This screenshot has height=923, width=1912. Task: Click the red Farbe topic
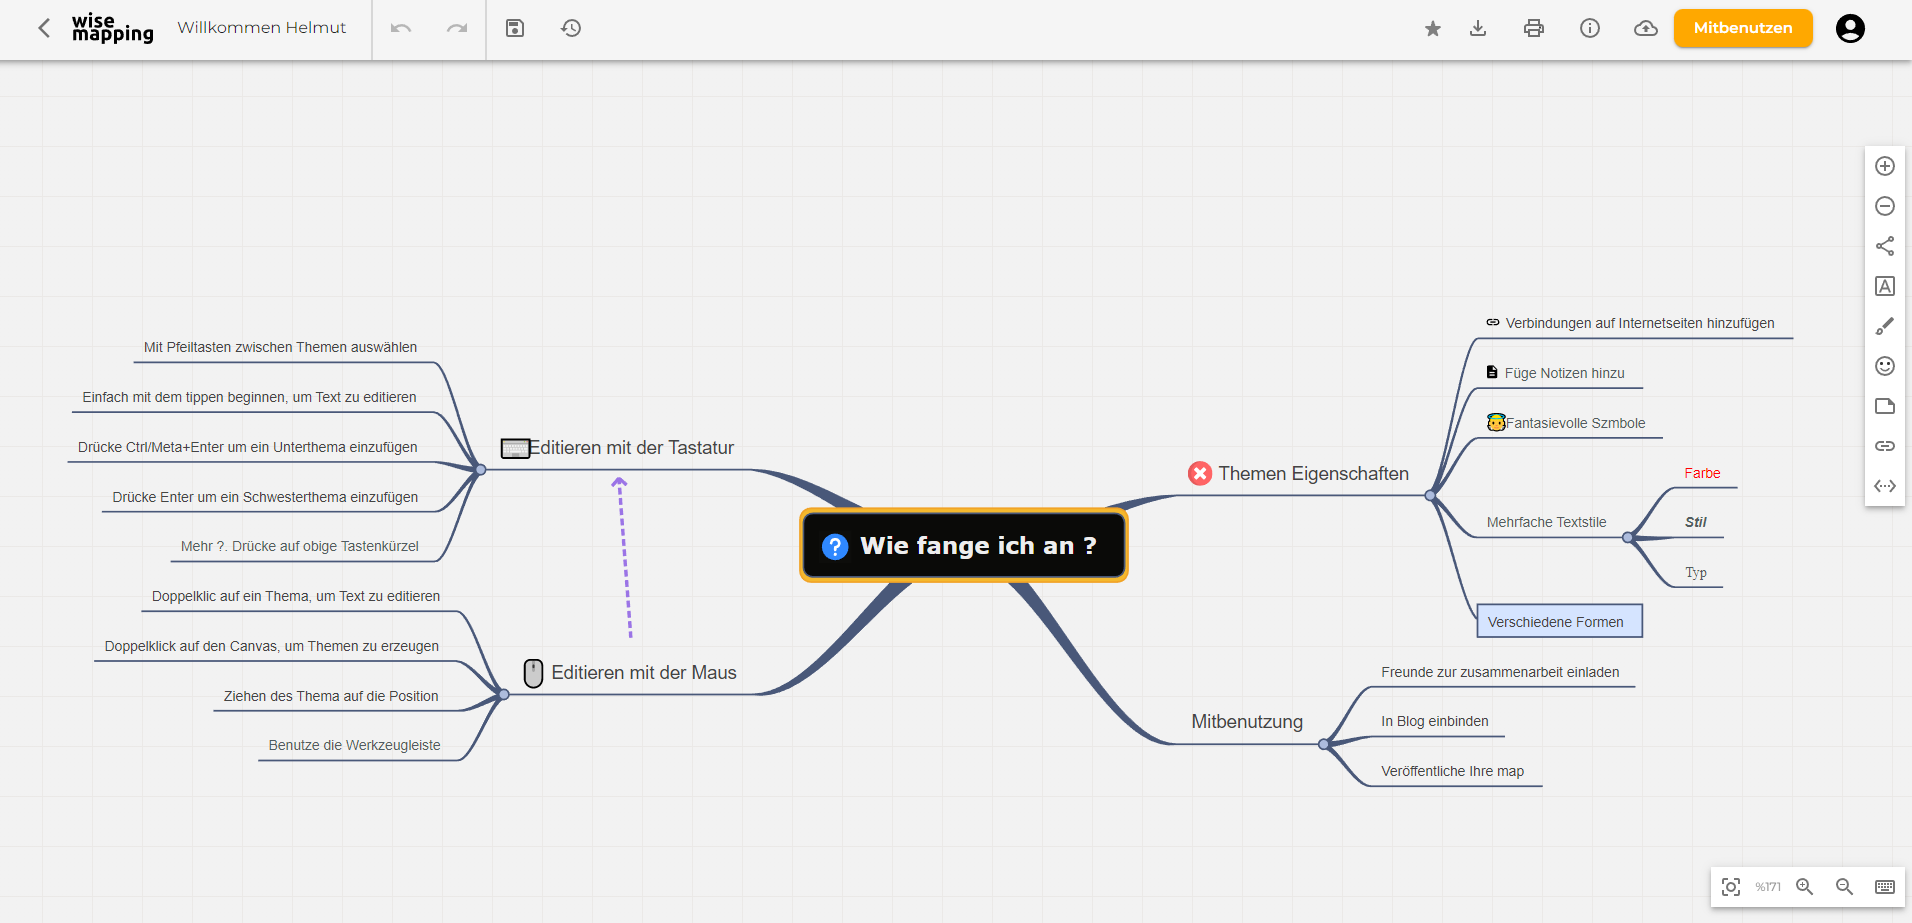tap(1702, 473)
